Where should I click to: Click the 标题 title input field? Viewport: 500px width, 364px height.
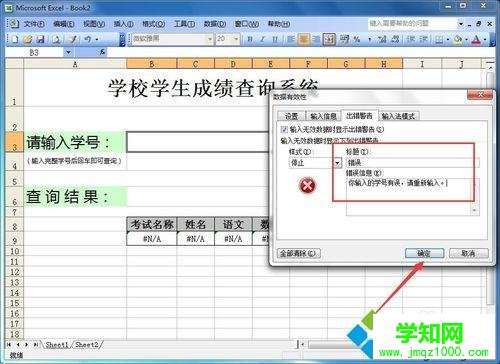click(x=413, y=163)
